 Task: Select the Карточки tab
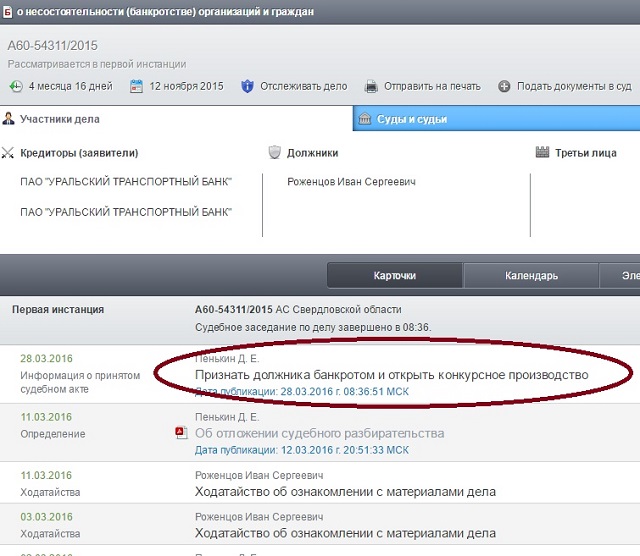tap(395, 276)
